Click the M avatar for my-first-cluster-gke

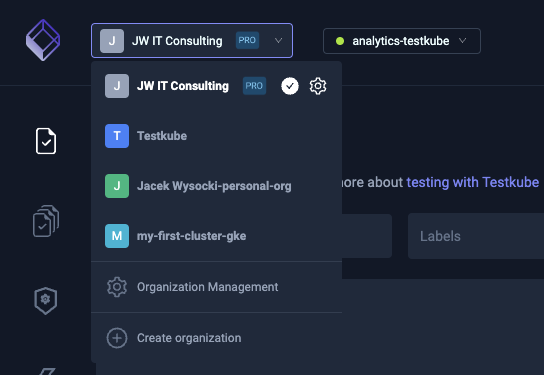(x=117, y=236)
